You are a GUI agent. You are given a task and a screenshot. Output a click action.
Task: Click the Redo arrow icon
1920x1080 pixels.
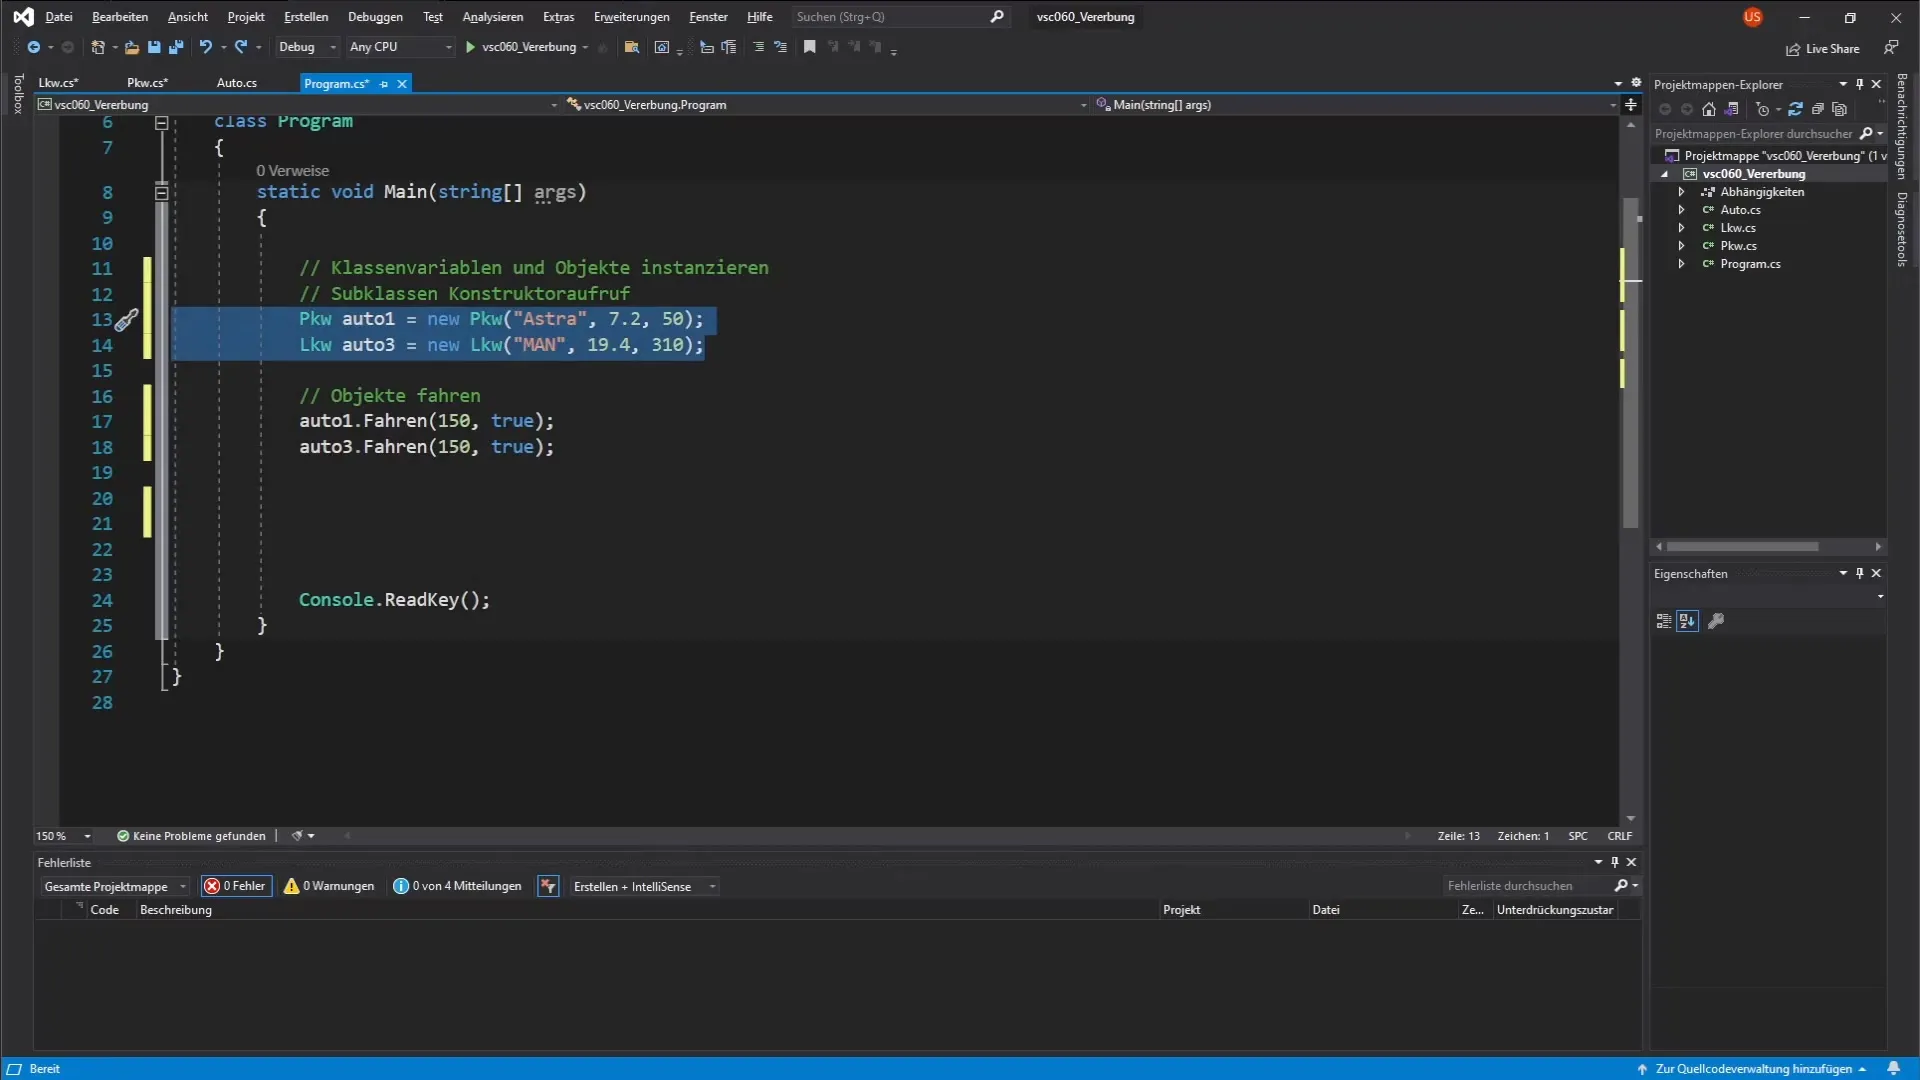[241, 47]
